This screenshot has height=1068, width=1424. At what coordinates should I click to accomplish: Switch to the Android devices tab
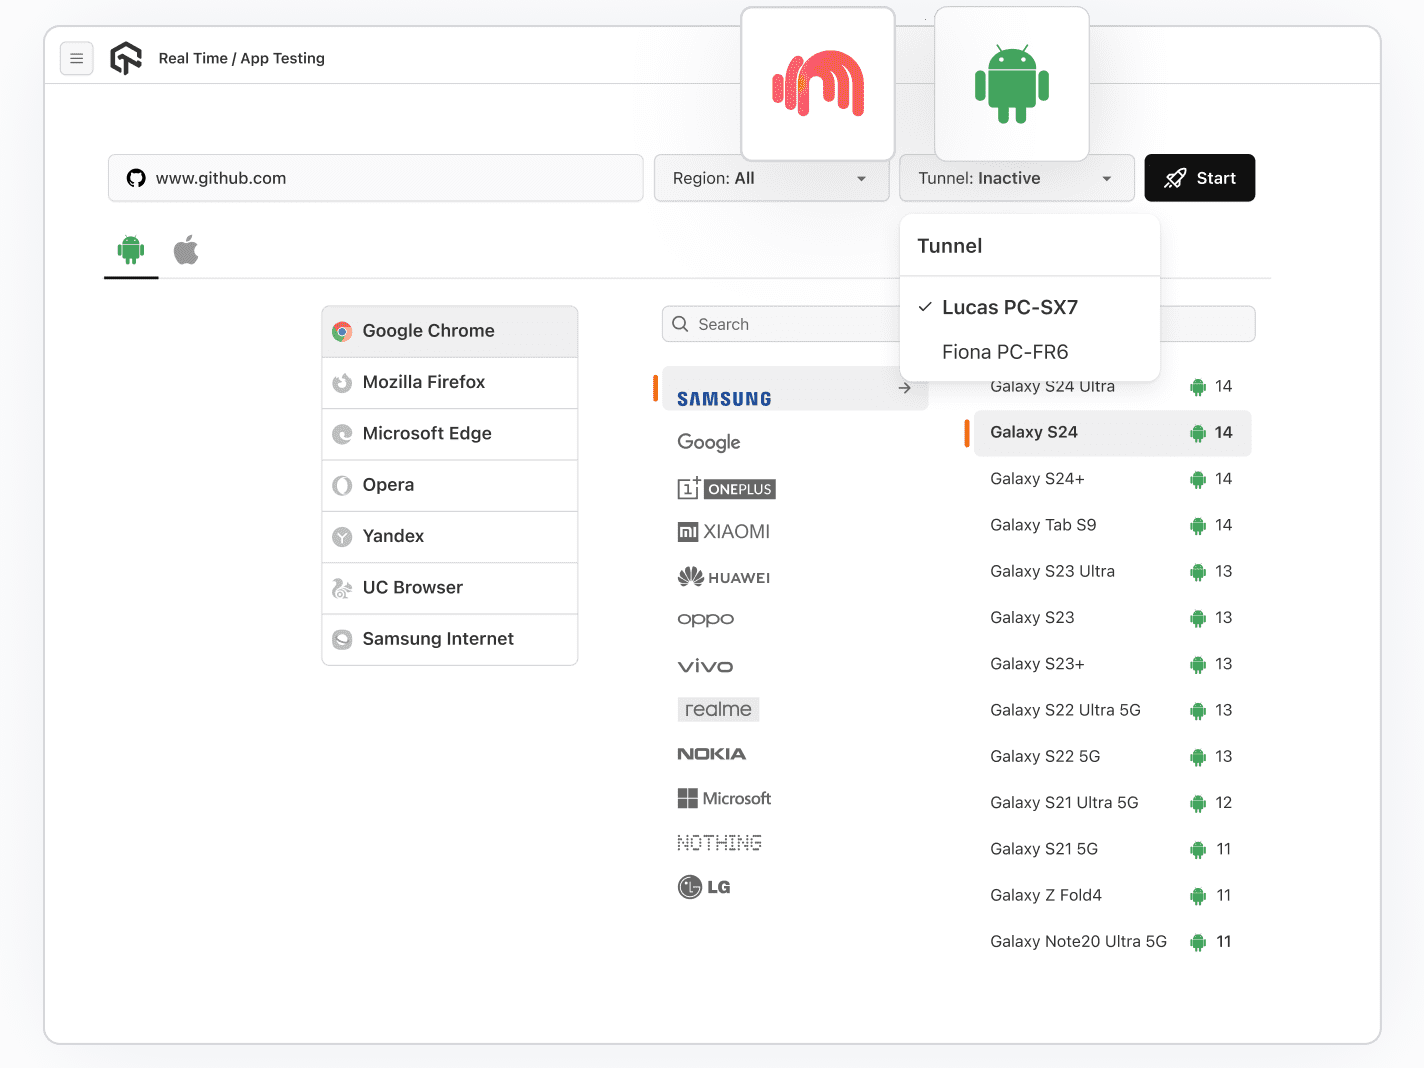pyautogui.click(x=131, y=250)
